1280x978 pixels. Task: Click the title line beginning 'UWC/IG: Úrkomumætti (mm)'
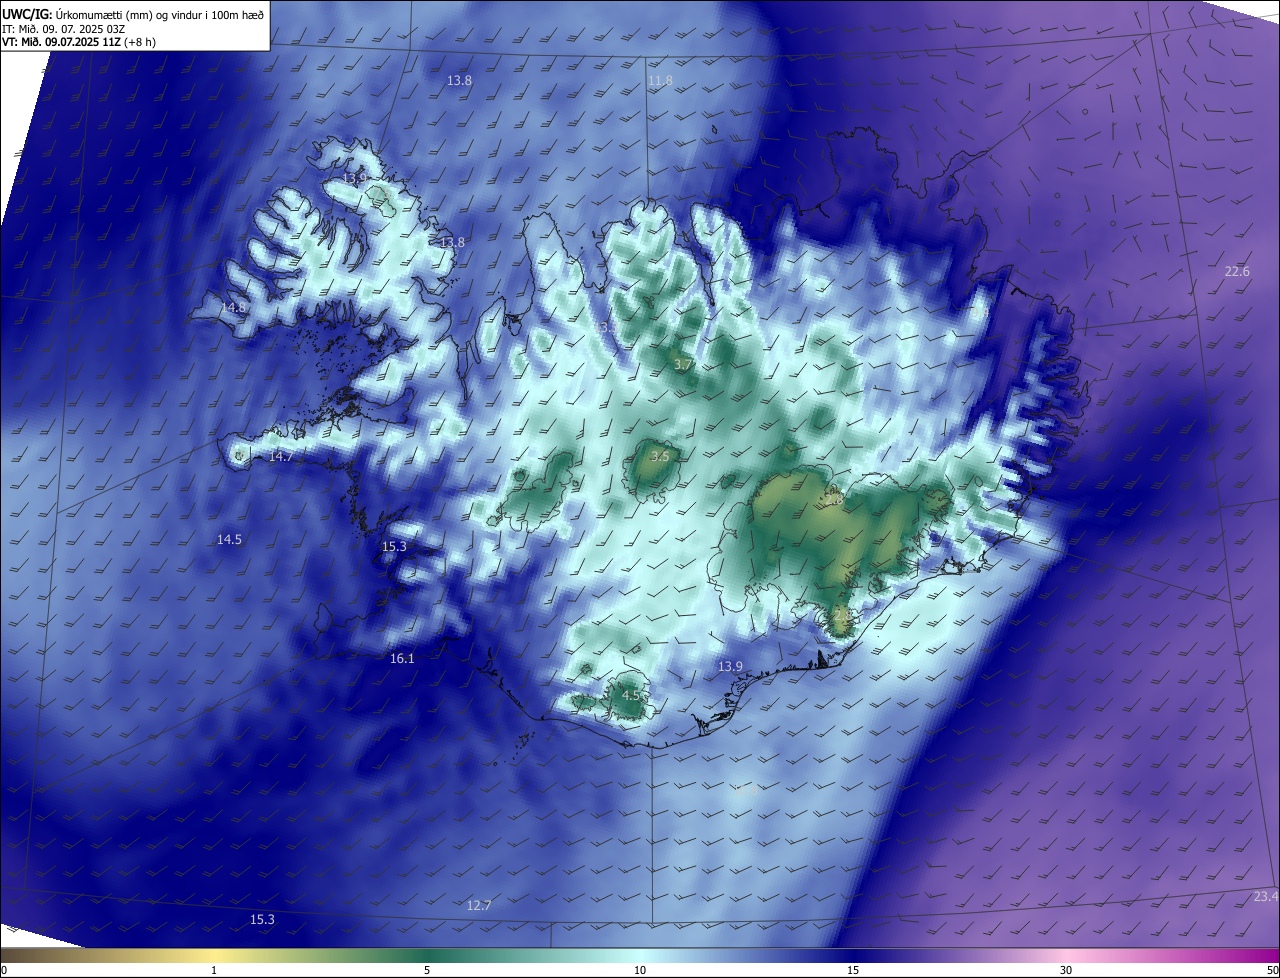pos(133,14)
